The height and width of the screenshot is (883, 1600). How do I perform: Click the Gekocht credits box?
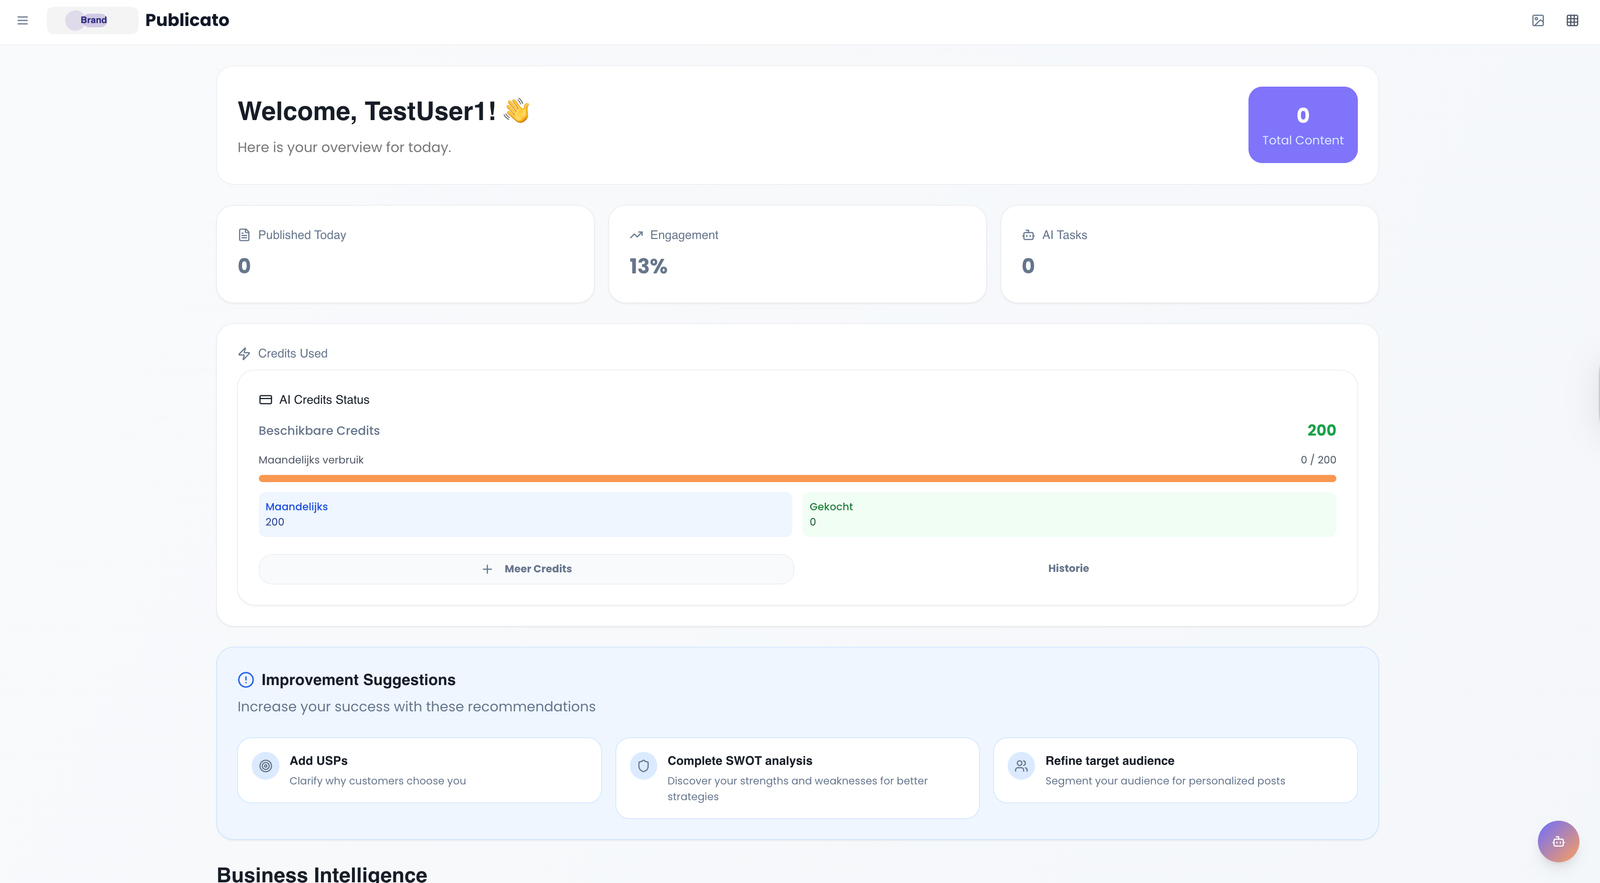1068,514
